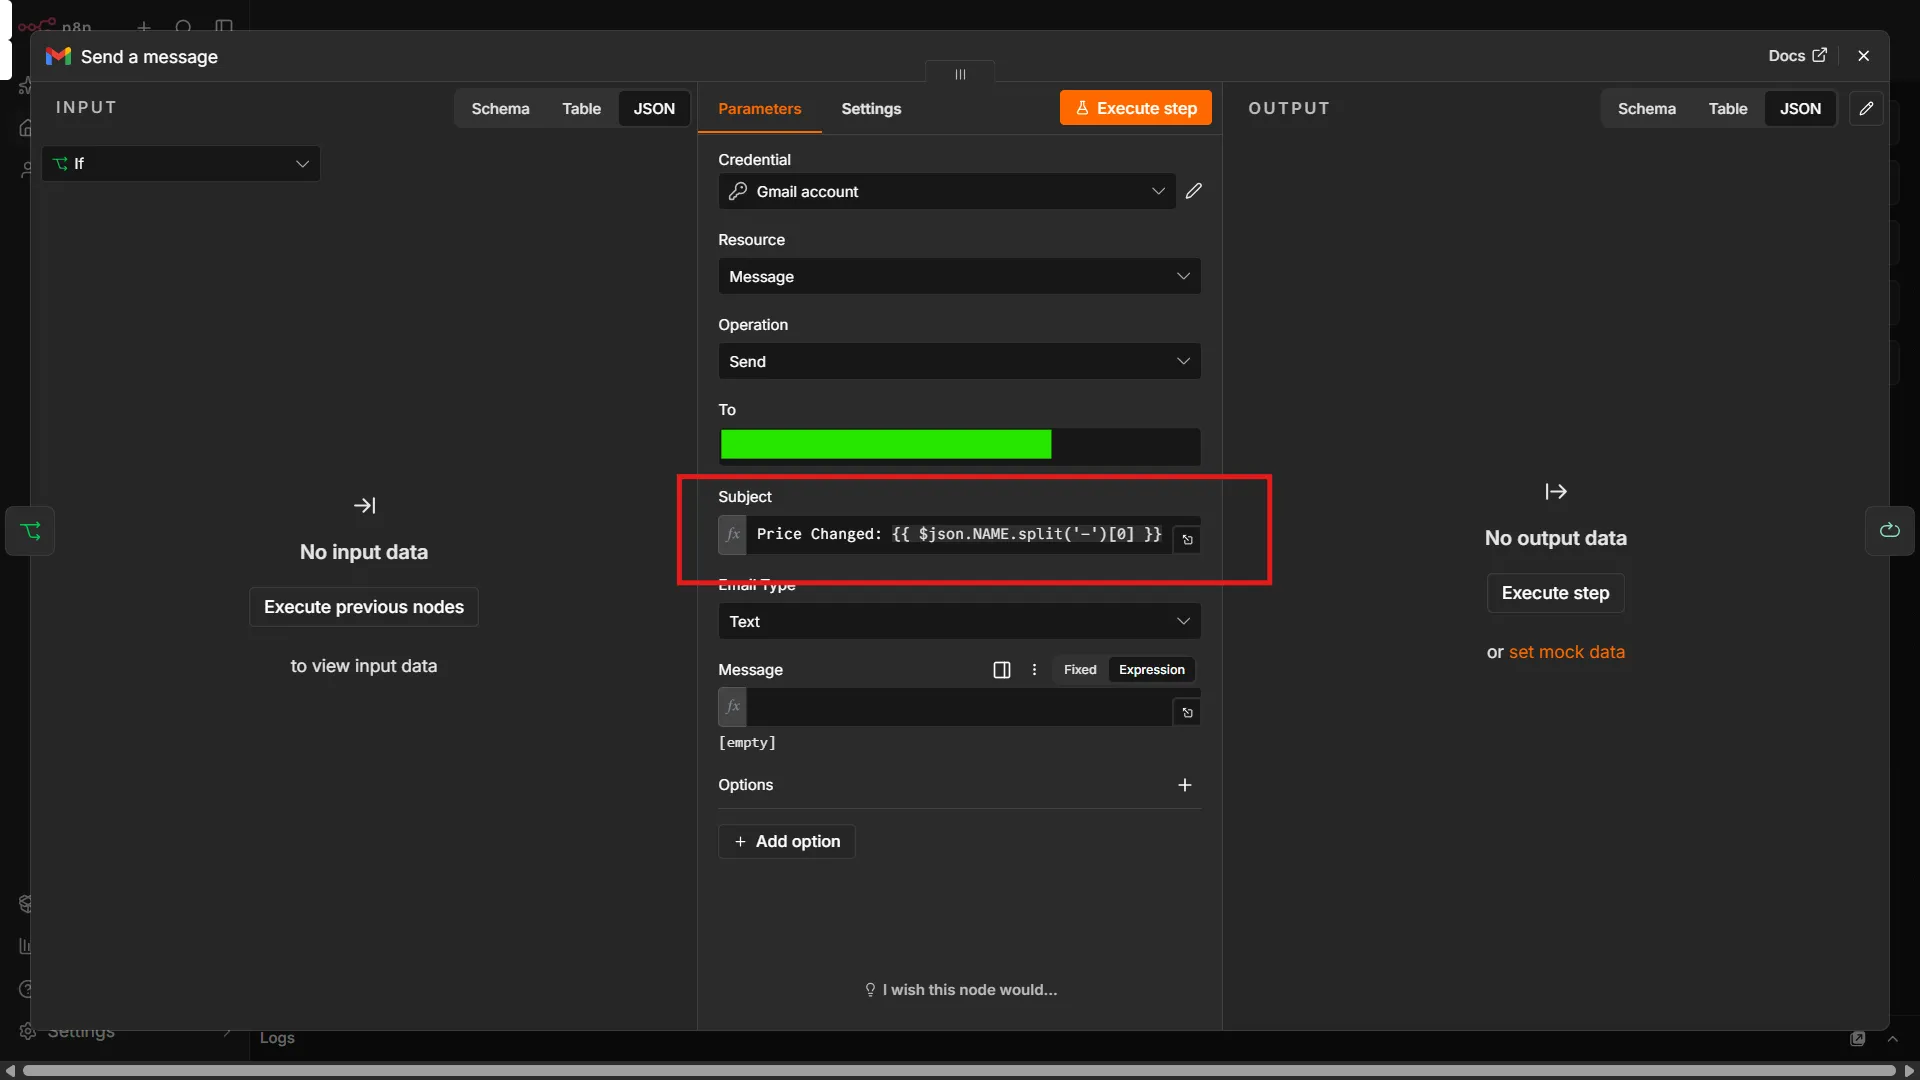Image resolution: width=1920 pixels, height=1080 pixels.
Task: Open Message field options menu (three dots)
Action: [1034, 670]
